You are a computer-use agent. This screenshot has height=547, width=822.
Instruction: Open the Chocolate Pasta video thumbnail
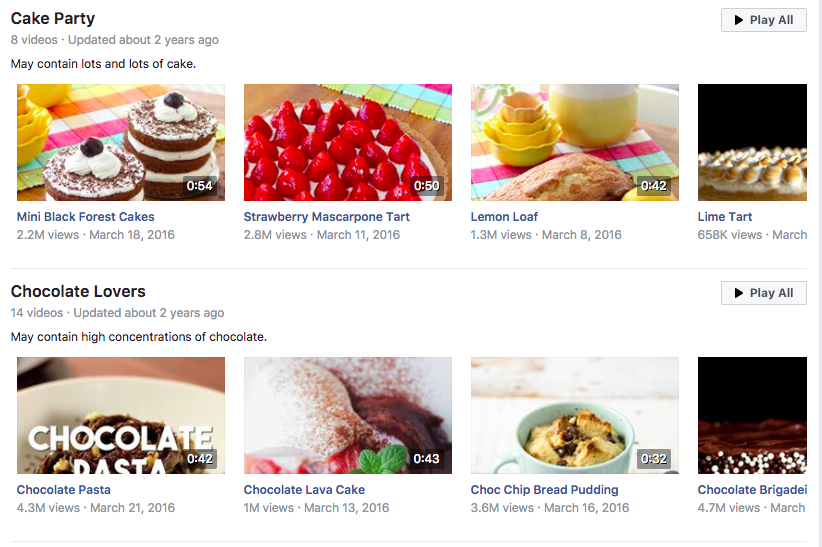[x=121, y=415]
